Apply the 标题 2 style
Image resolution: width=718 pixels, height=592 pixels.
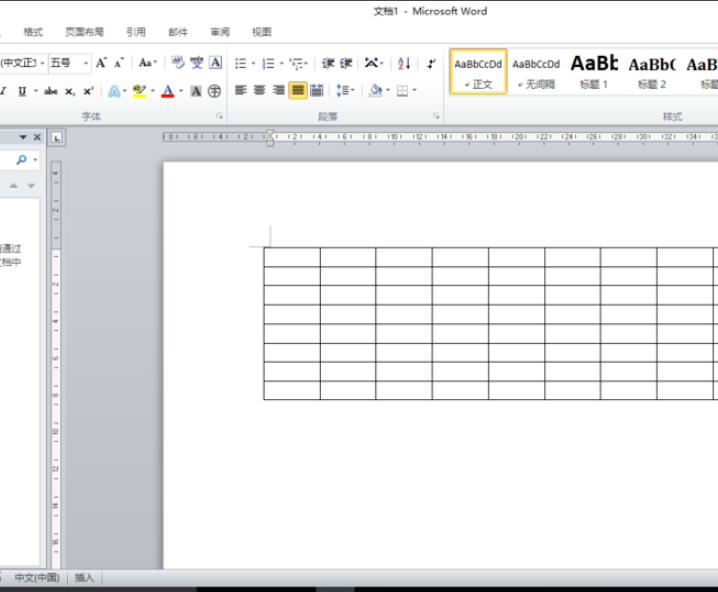pyautogui.click(x=652, y=72)
